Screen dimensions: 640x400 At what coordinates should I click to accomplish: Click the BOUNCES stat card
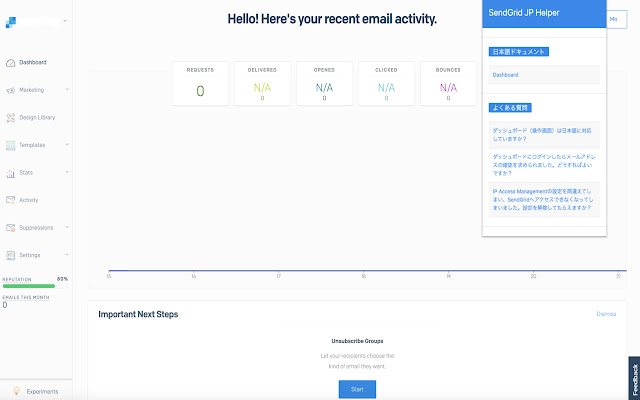coord(448,83)
